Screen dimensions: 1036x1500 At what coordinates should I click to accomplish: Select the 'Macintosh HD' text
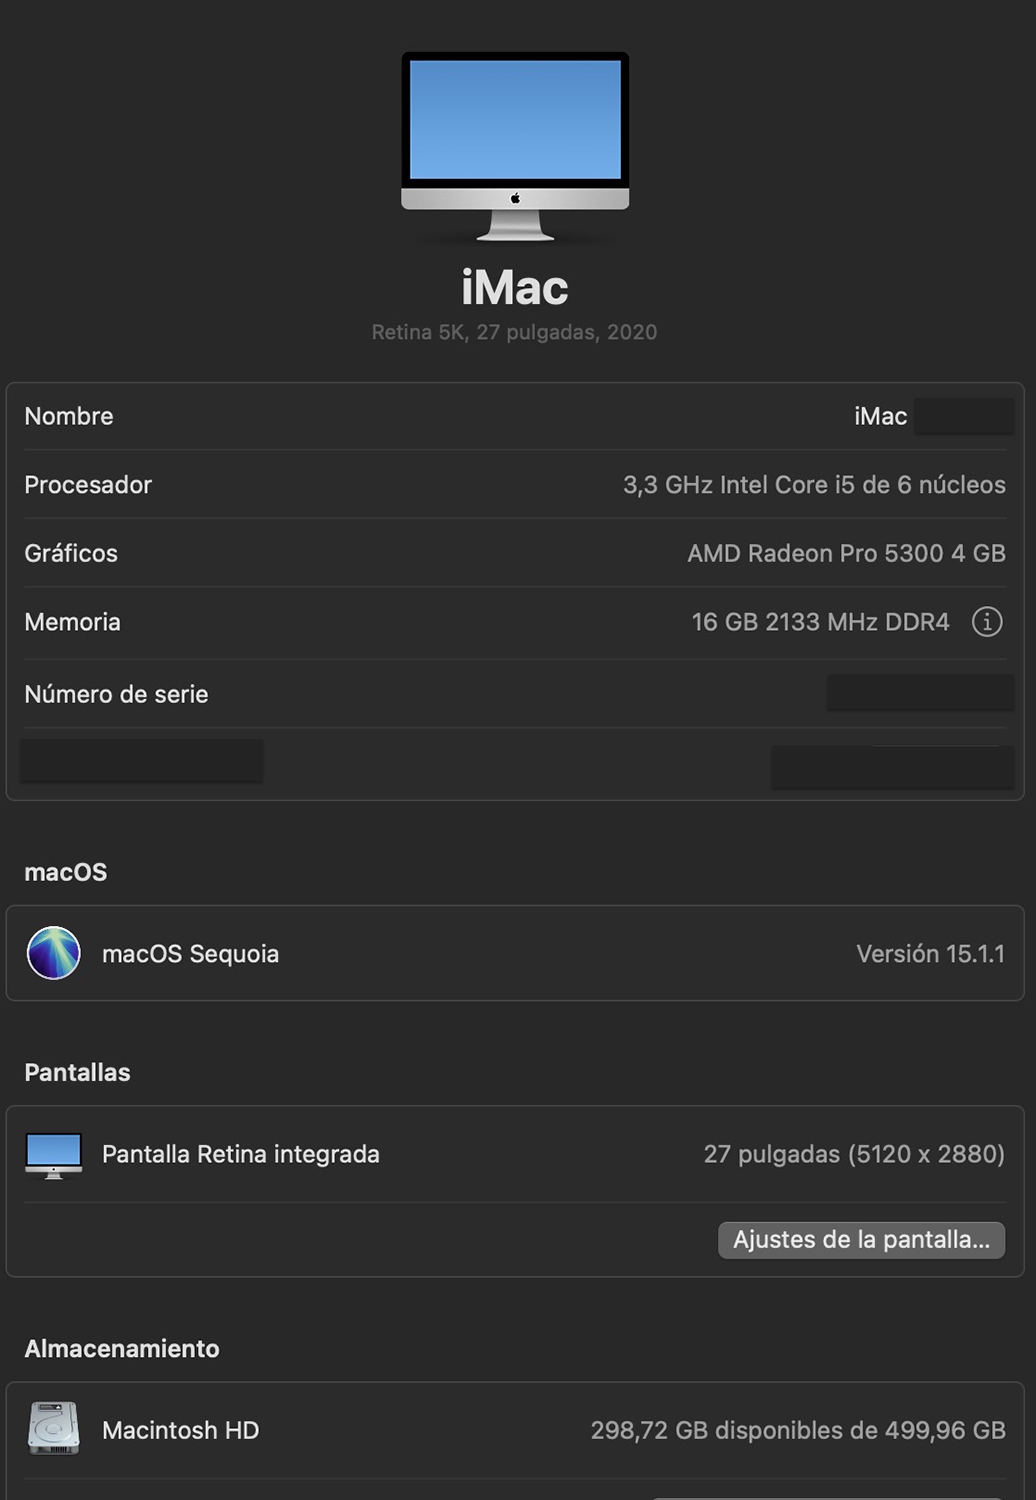(x=180, y=1430)
